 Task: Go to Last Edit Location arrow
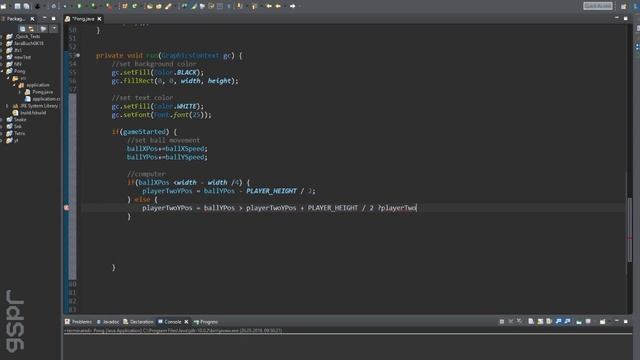point(269,6)
